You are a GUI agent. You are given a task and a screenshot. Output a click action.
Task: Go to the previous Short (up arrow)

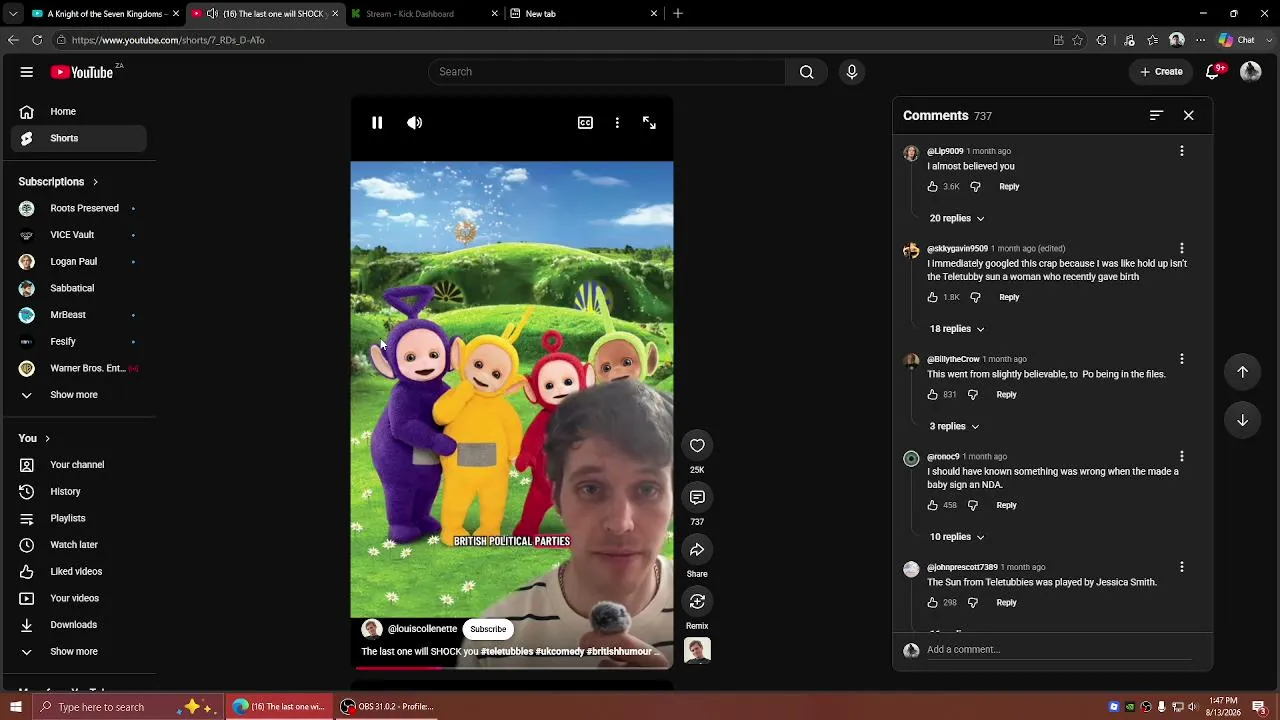click(x=1243, y=372)
